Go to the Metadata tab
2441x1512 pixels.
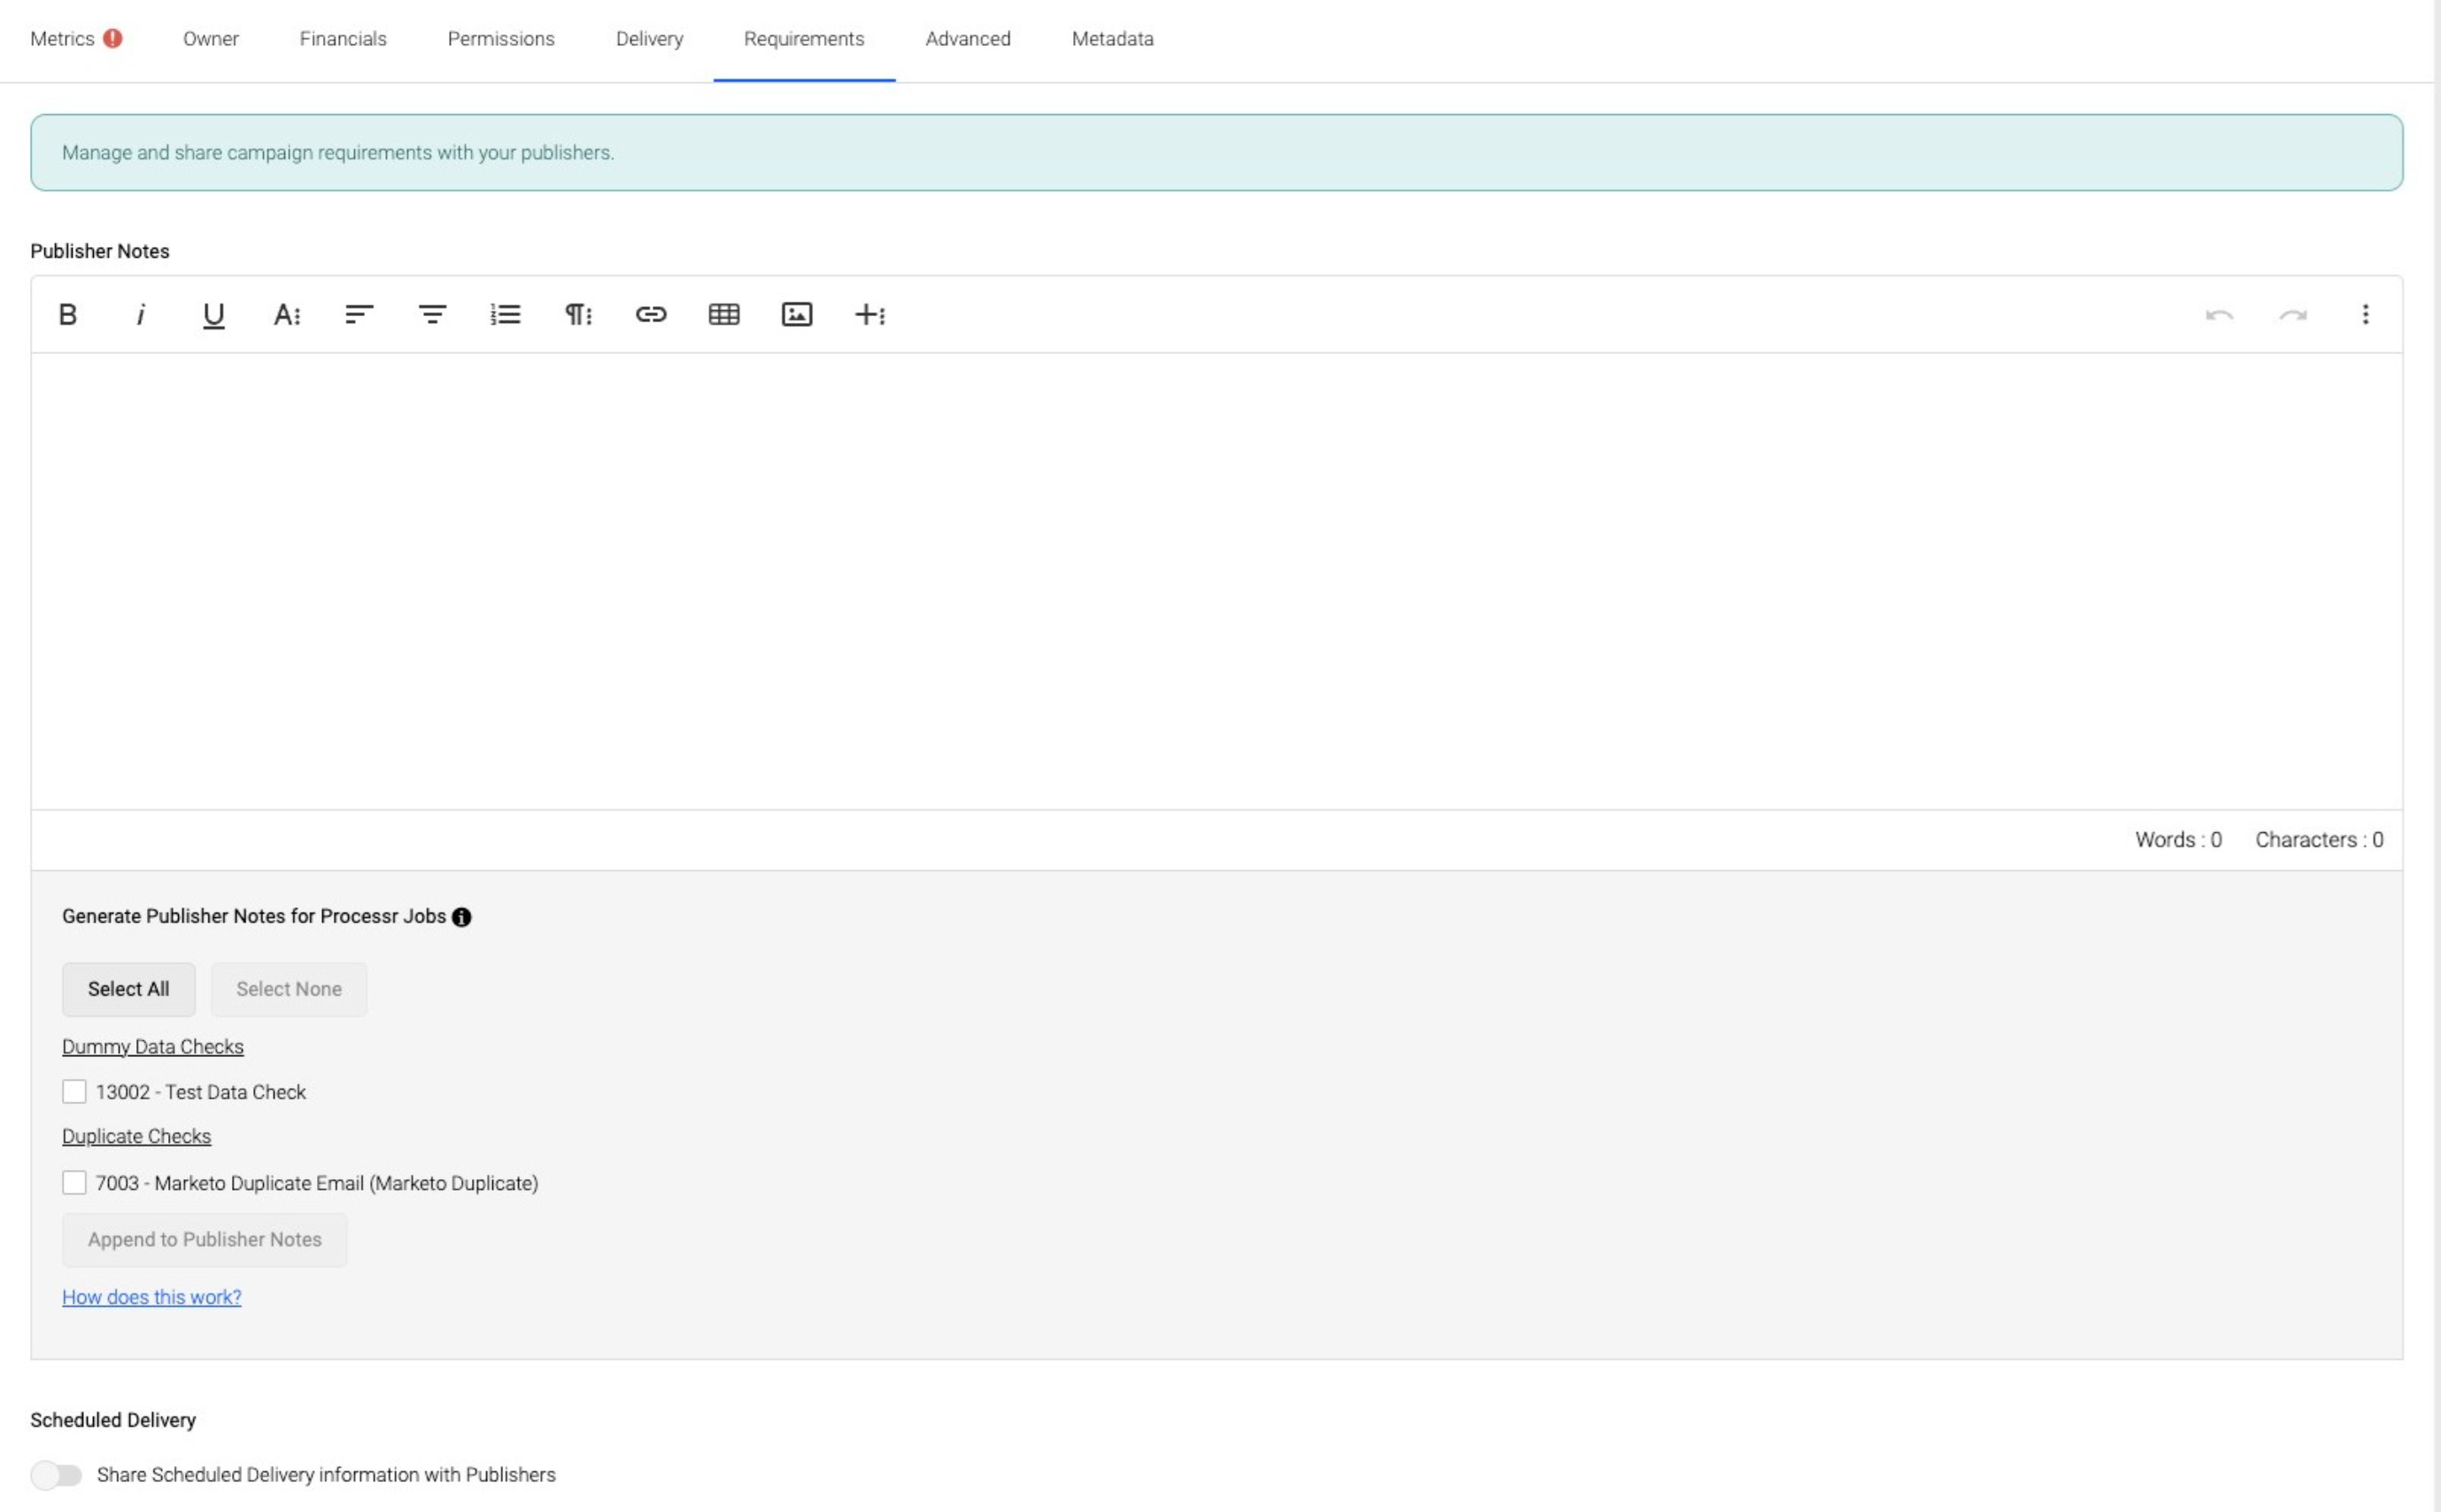1112,39
